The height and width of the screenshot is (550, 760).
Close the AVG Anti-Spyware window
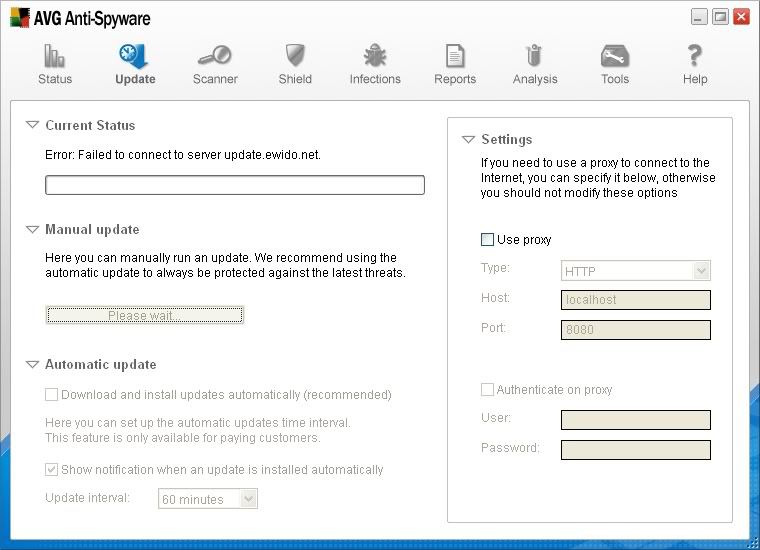coord(741,17)
